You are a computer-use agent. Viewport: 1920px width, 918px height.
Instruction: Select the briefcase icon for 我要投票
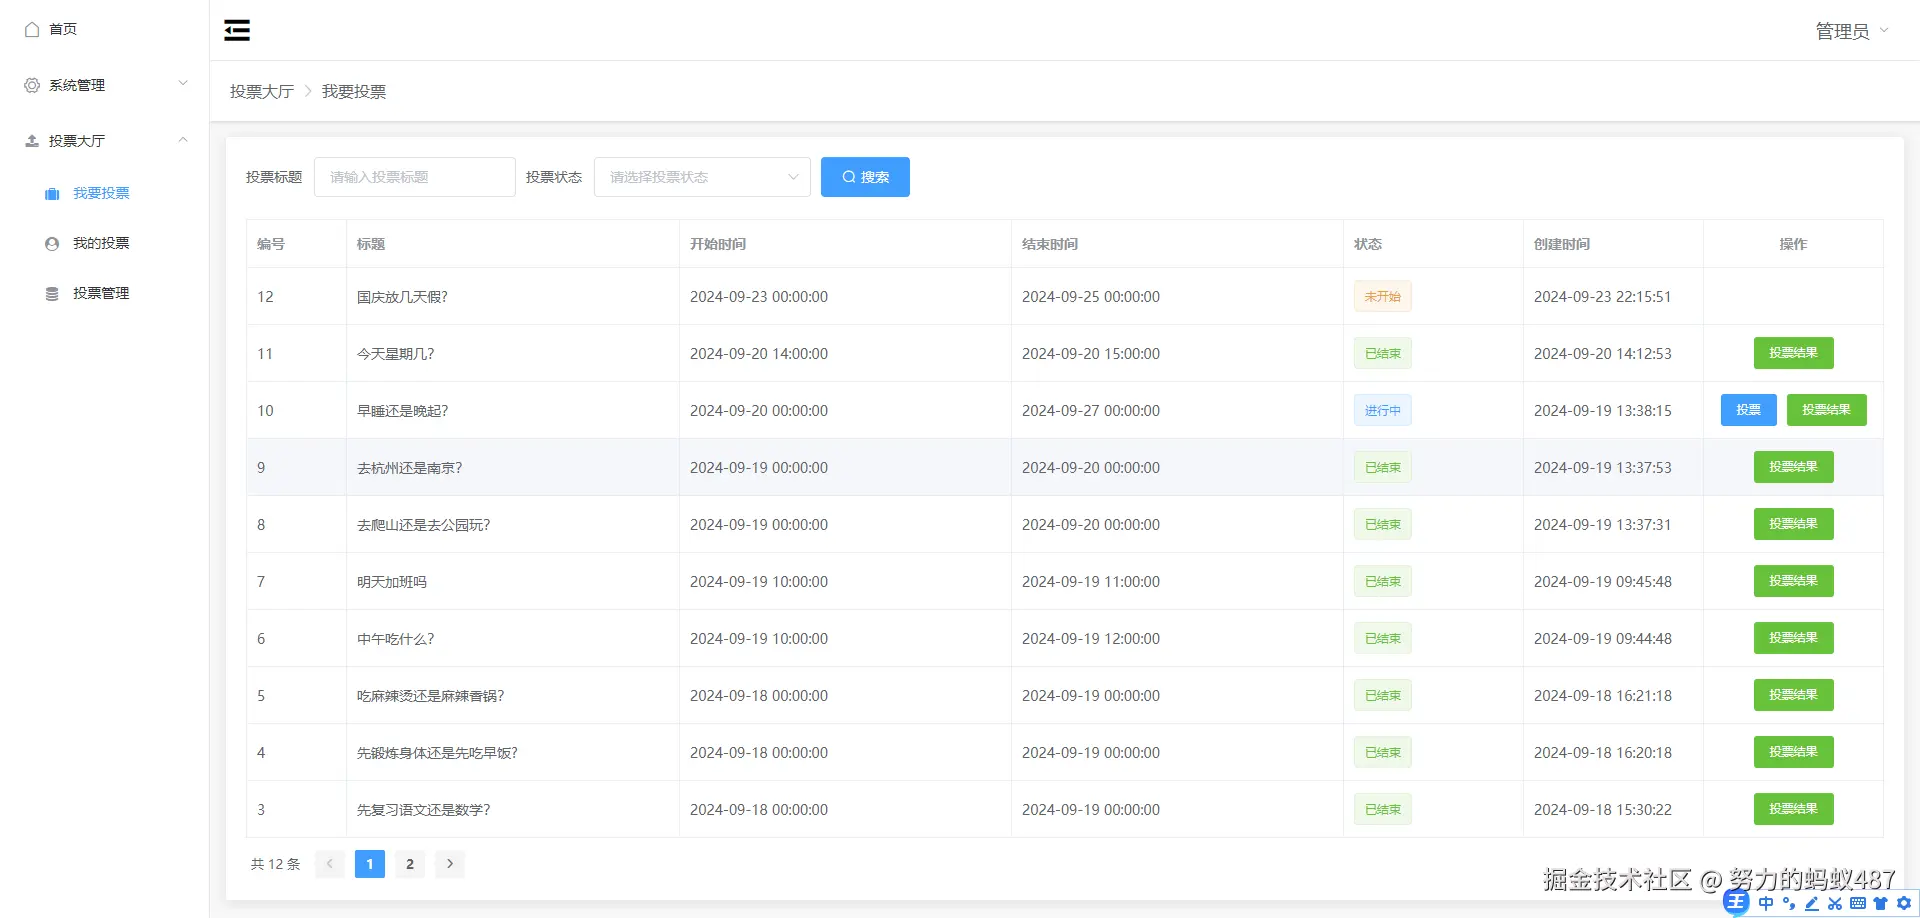tap(52, 194)
